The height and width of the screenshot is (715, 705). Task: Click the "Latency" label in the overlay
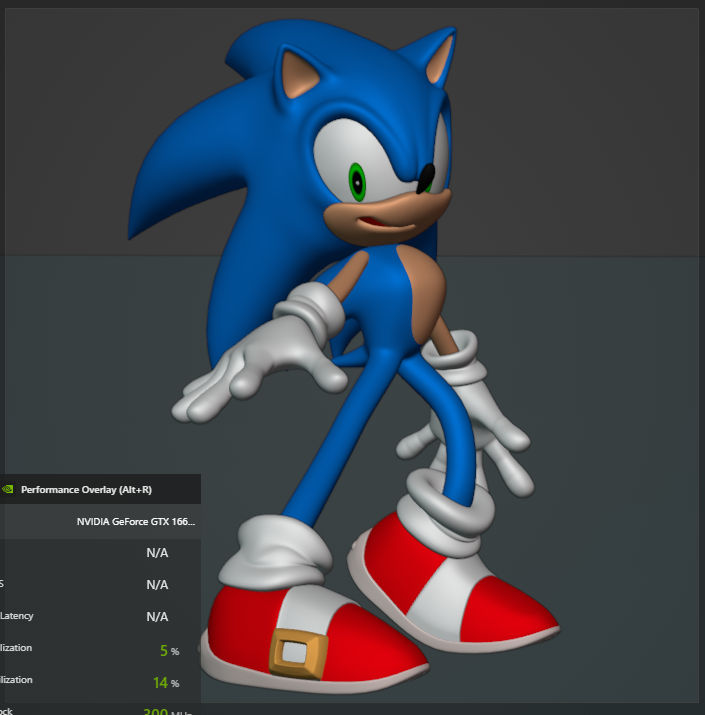(17, 616)
